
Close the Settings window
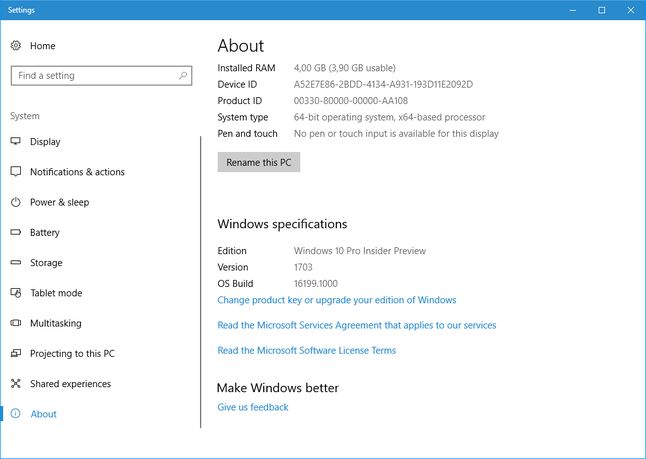coord(630,10)
